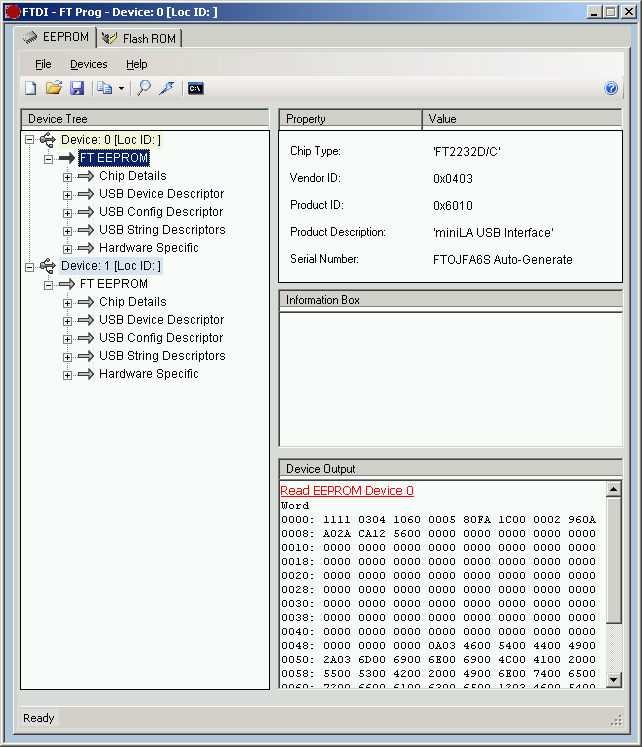The height and width of the screenshot is (747, 642).
Task: Select Device: 0 [Loc ID: ] tree item
Action: [x=110, y=140]
